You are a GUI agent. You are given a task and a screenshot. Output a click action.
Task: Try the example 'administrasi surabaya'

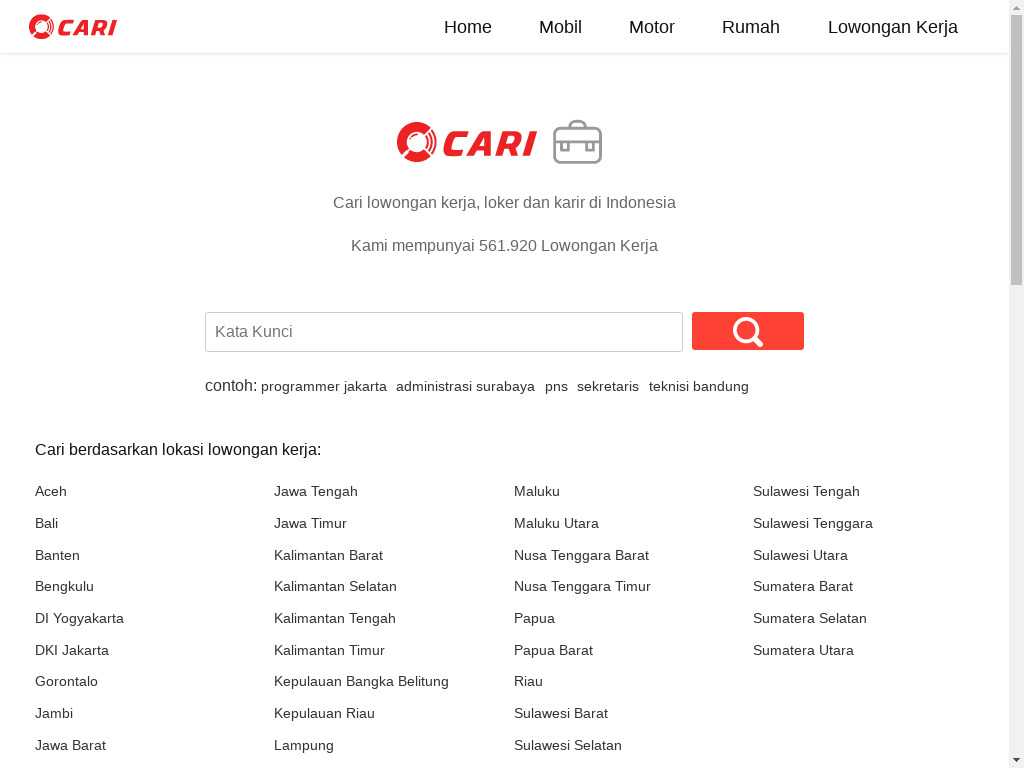[x=466, y=387]
